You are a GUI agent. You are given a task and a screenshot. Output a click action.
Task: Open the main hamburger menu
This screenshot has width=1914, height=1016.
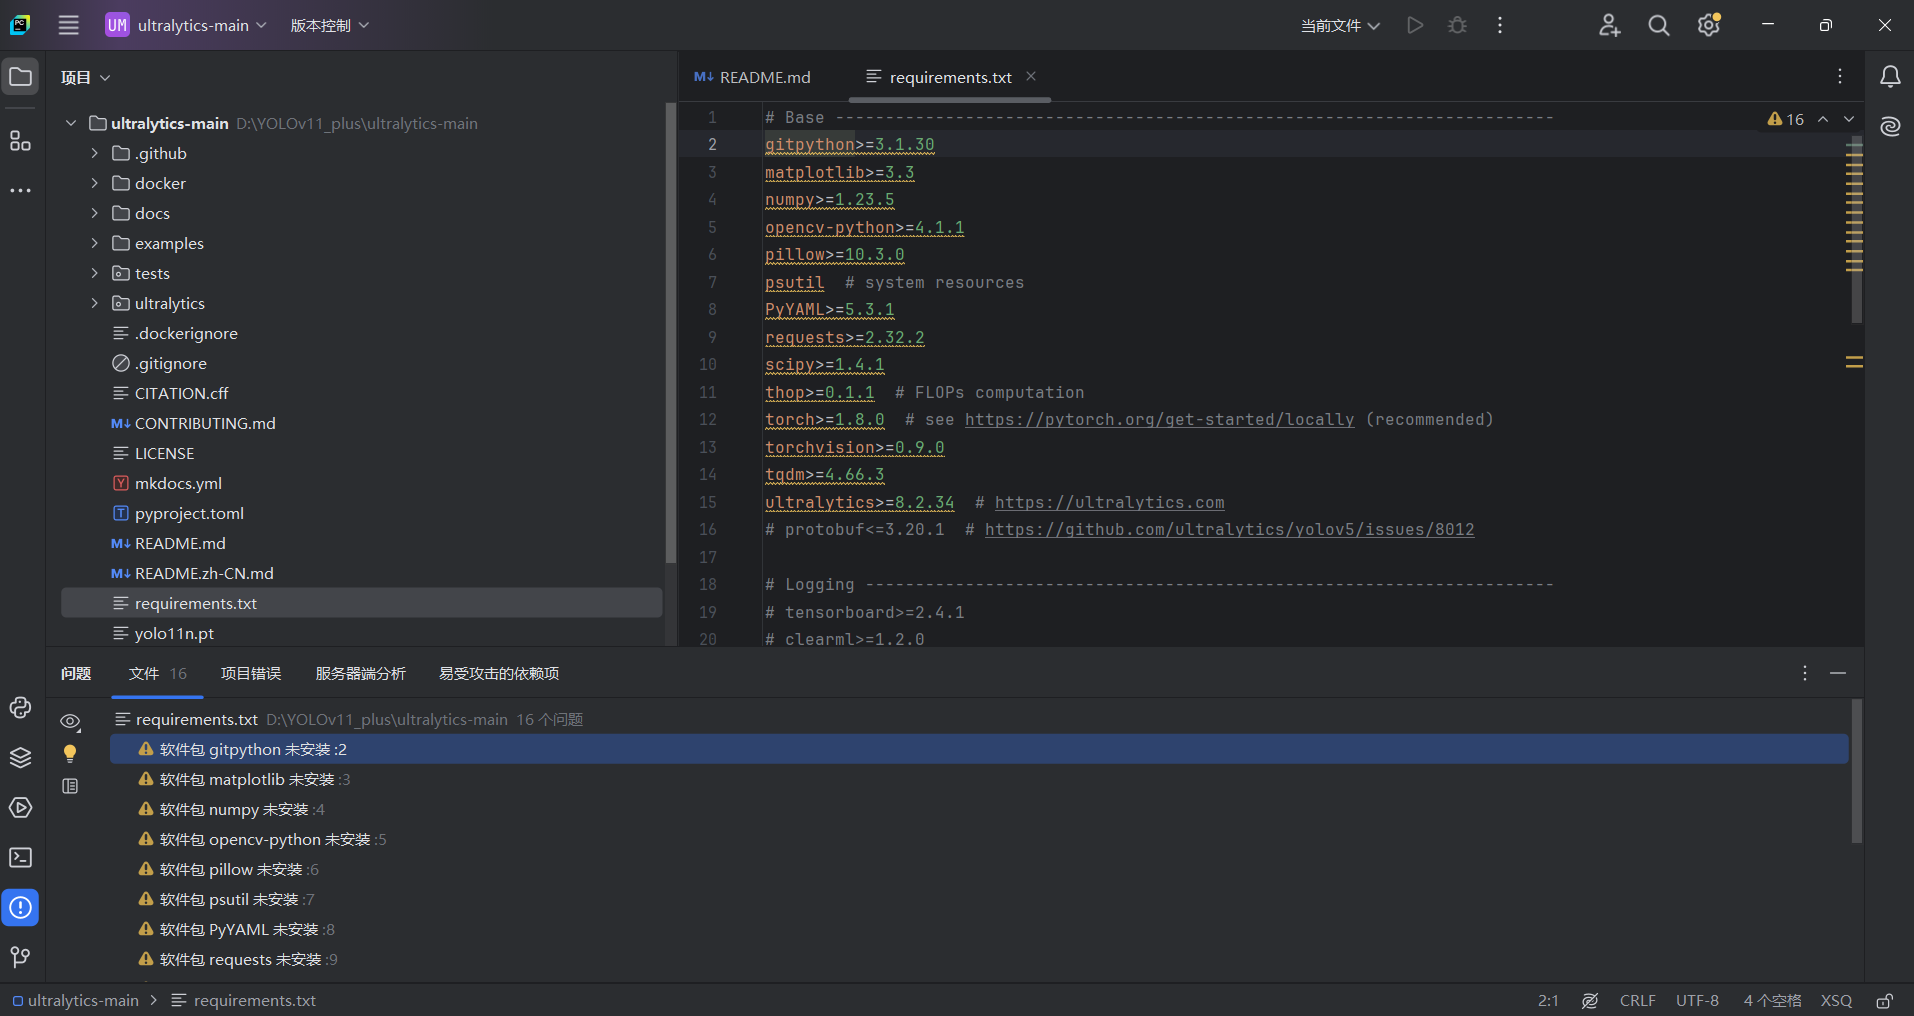pyautogui.click(x=68, y=25)
